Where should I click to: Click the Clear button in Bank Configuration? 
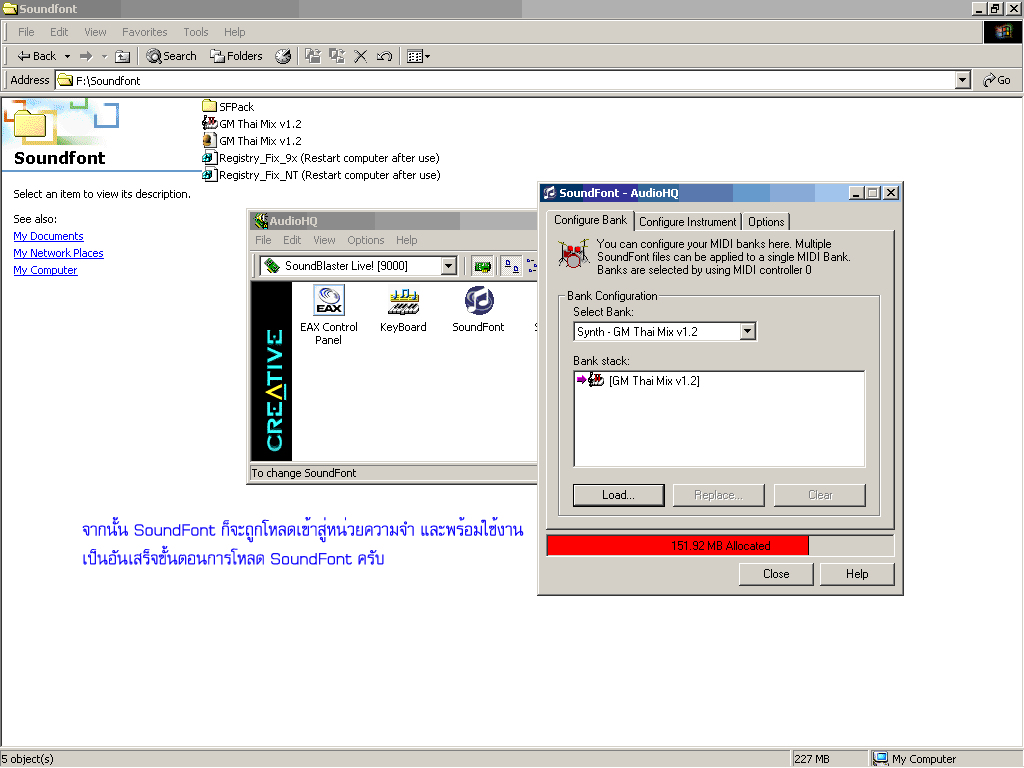coord(820,495)
